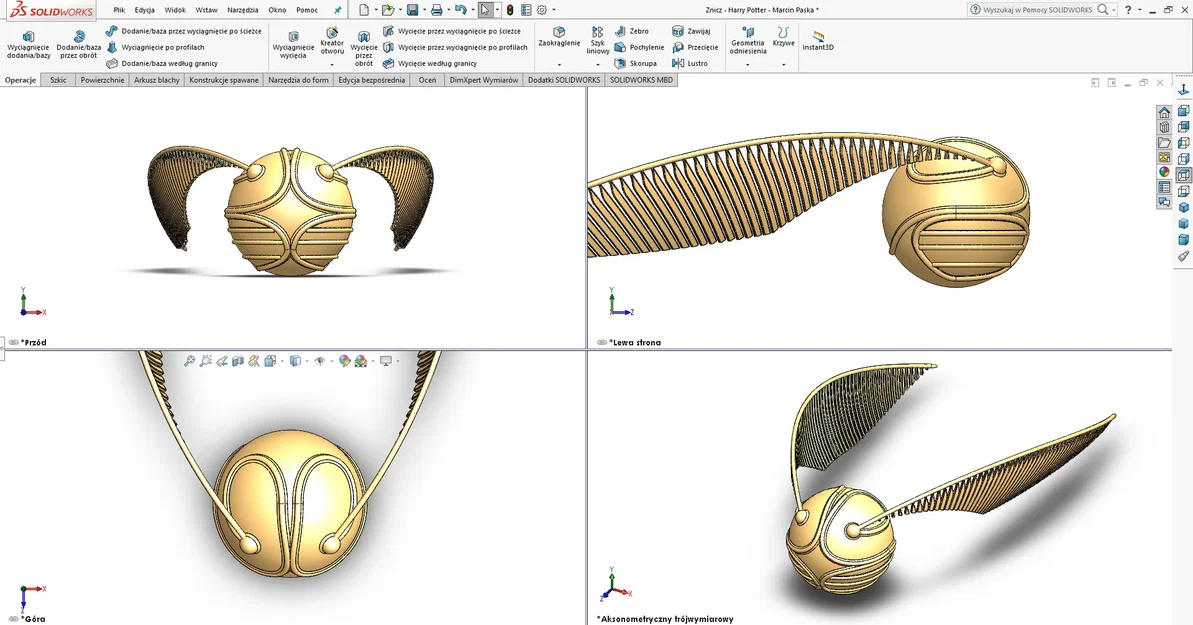Select the Zoom to Fit icon
Screen dimensions: 1193x625
tap(190, 362)
